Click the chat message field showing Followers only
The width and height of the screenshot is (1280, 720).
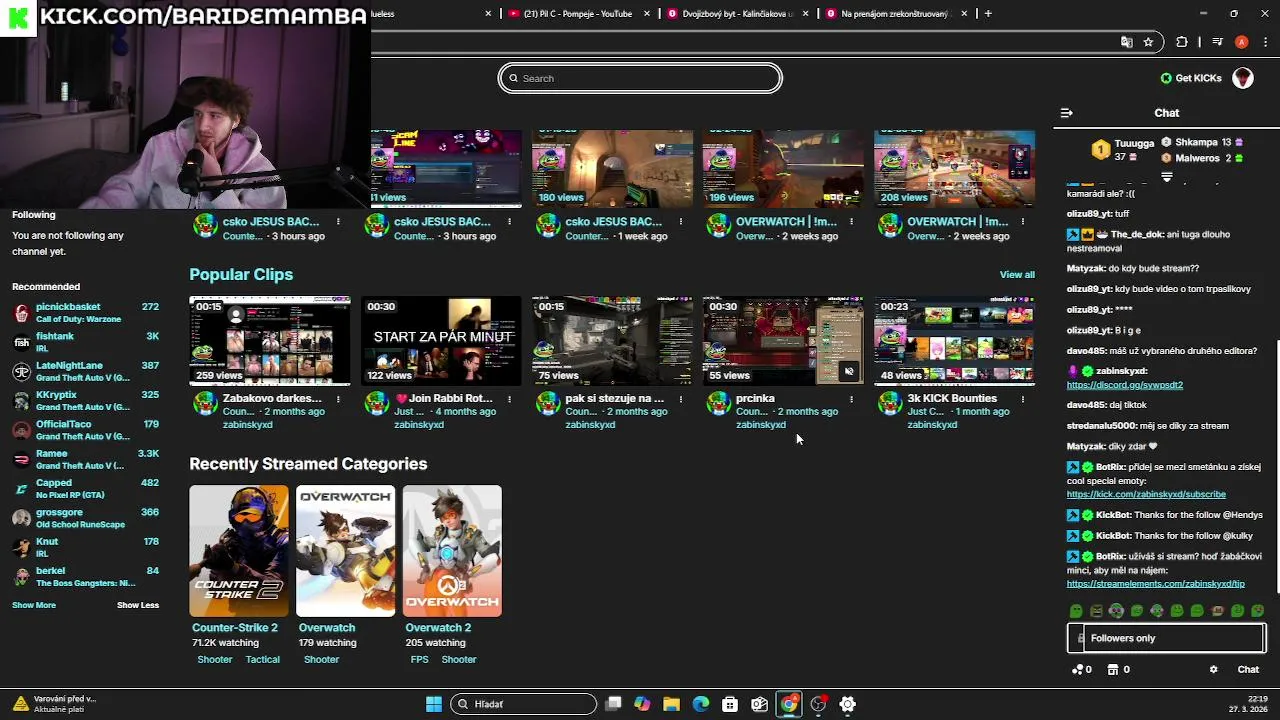pyautogui.click(x=1166, y=638)
